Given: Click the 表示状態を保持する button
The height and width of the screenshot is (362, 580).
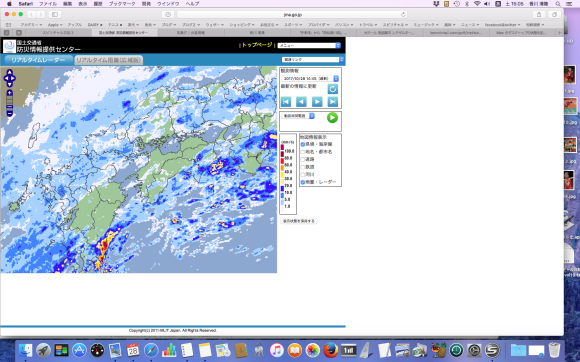Looking at the screenshot, I should coord(299,221).
